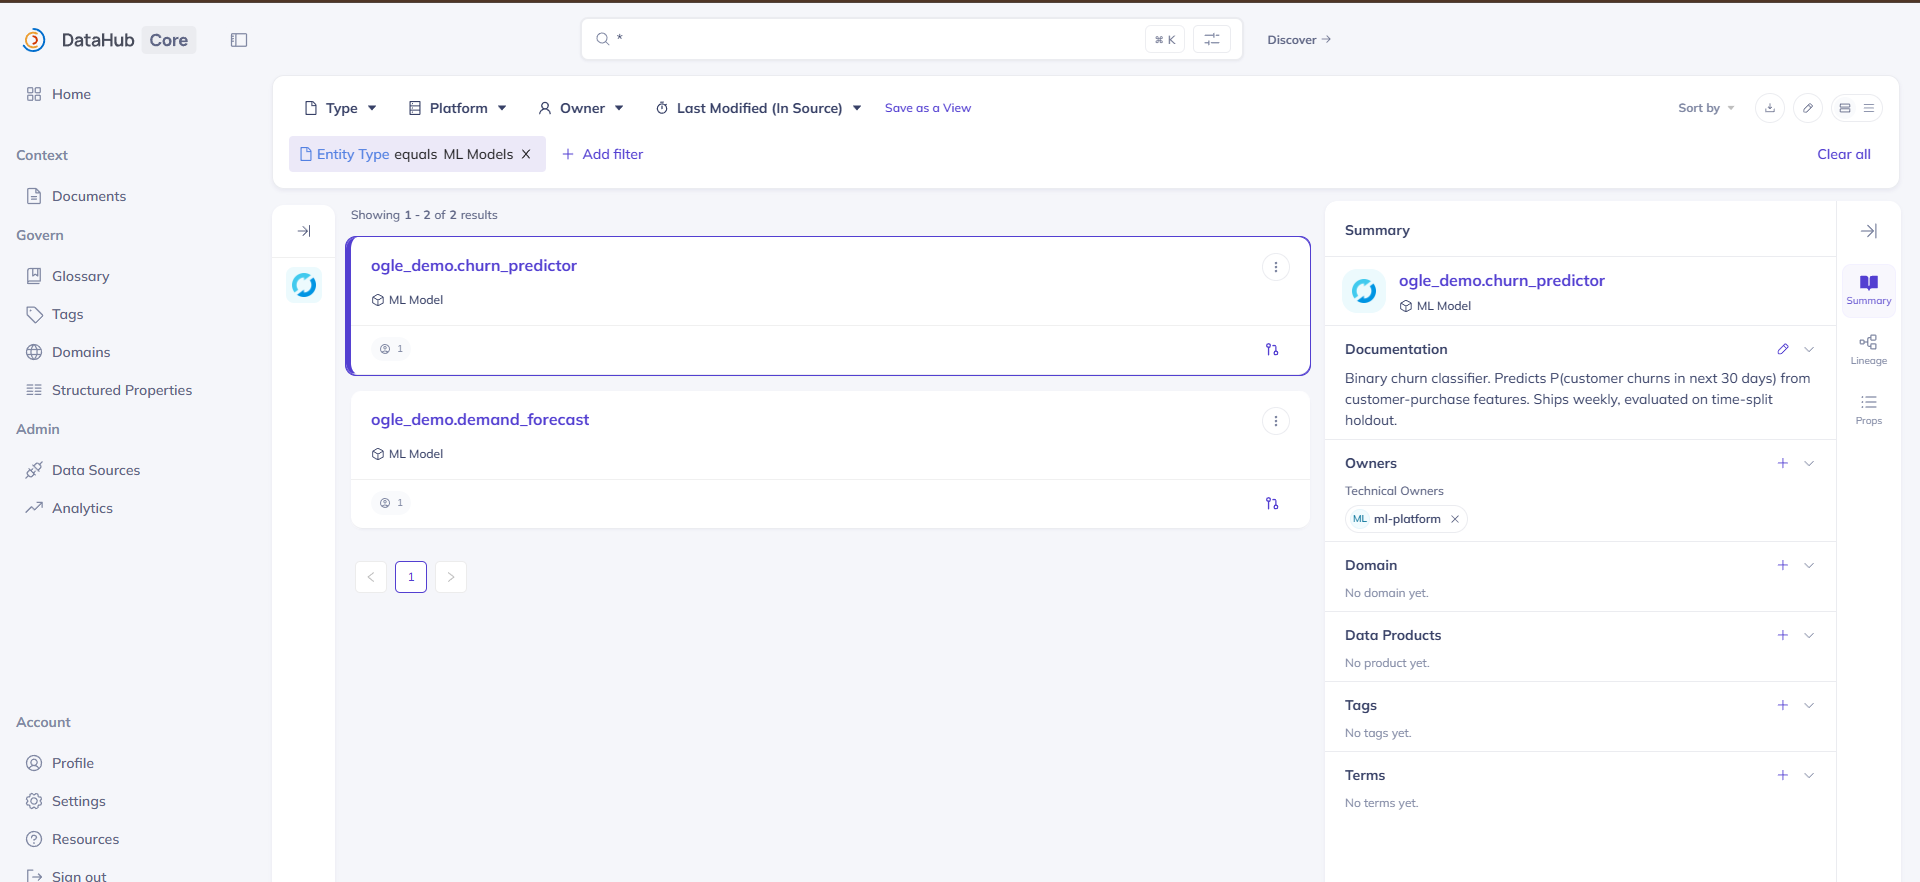View lineage icon on churn_predictor card
The image size is (1920, 882).
coord(1272,349)
